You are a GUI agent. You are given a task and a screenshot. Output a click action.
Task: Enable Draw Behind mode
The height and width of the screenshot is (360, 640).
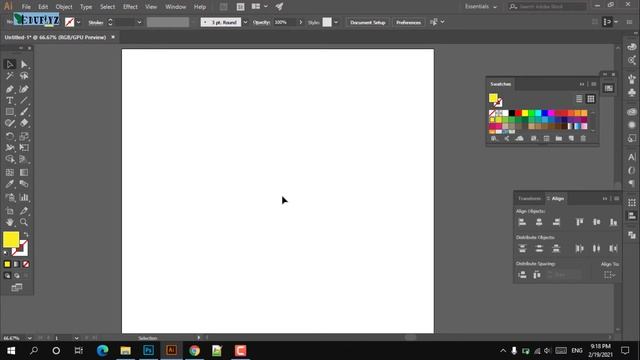[17, 276]
